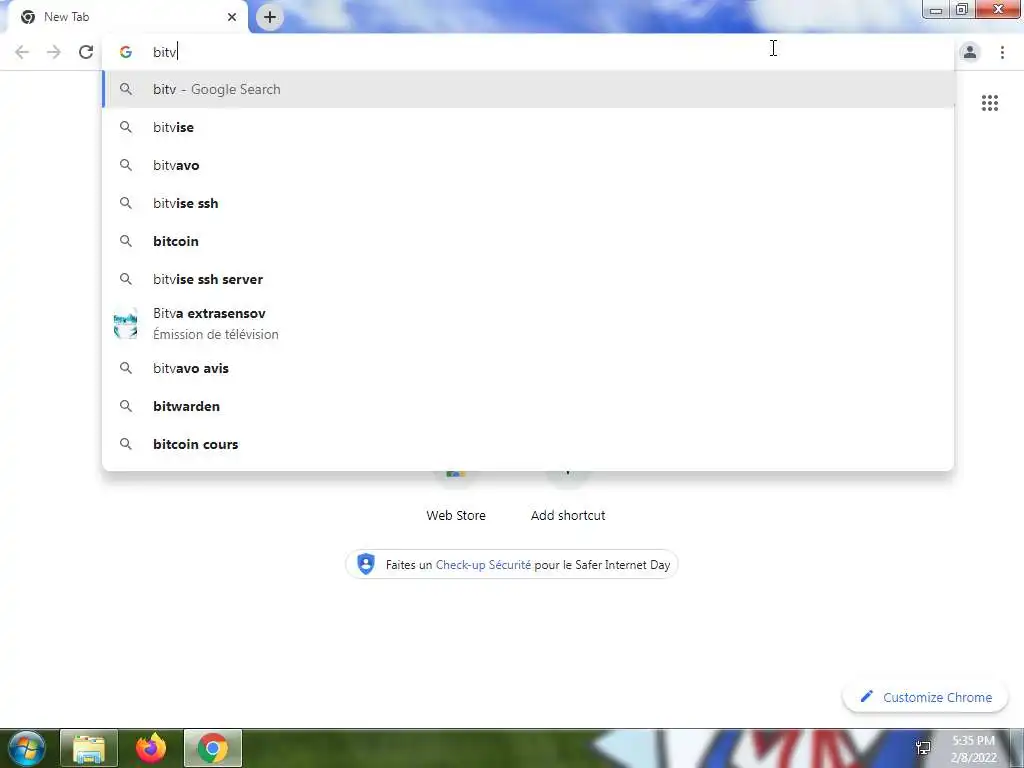Open the Google apps grid
This screenshot has height=768, width=1024.
[x=989, y=103]
